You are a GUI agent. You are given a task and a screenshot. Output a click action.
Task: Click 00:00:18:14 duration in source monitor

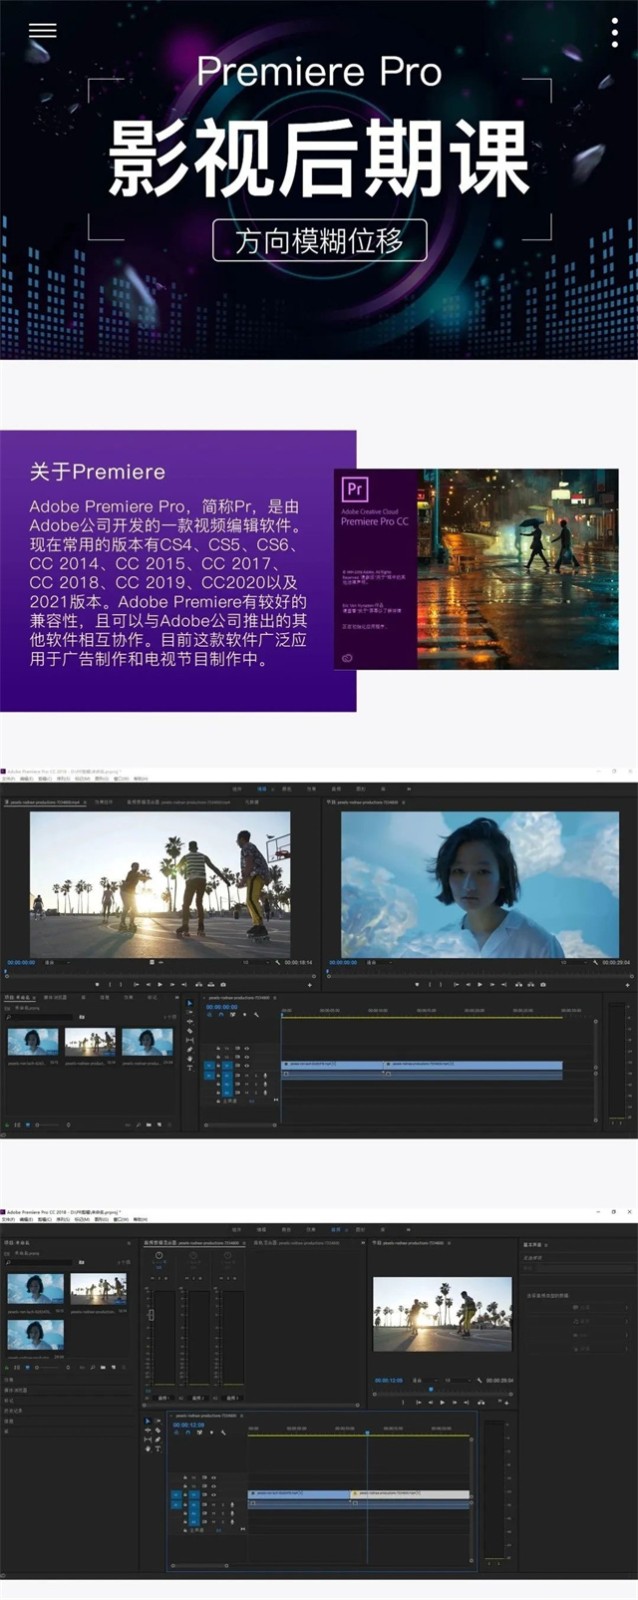point(298,963)
